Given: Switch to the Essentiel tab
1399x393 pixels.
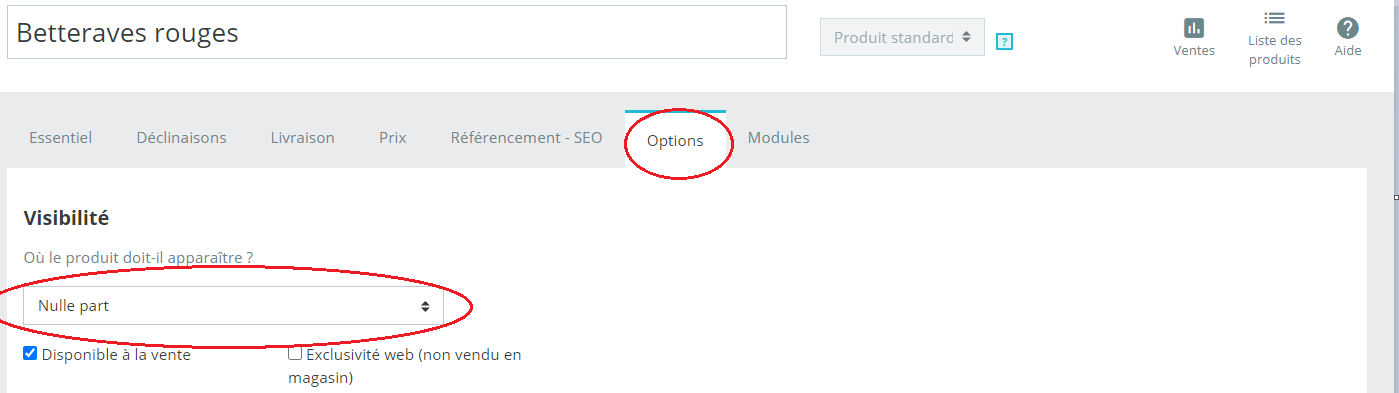Looking at the screenshot, I should point(61,138).
